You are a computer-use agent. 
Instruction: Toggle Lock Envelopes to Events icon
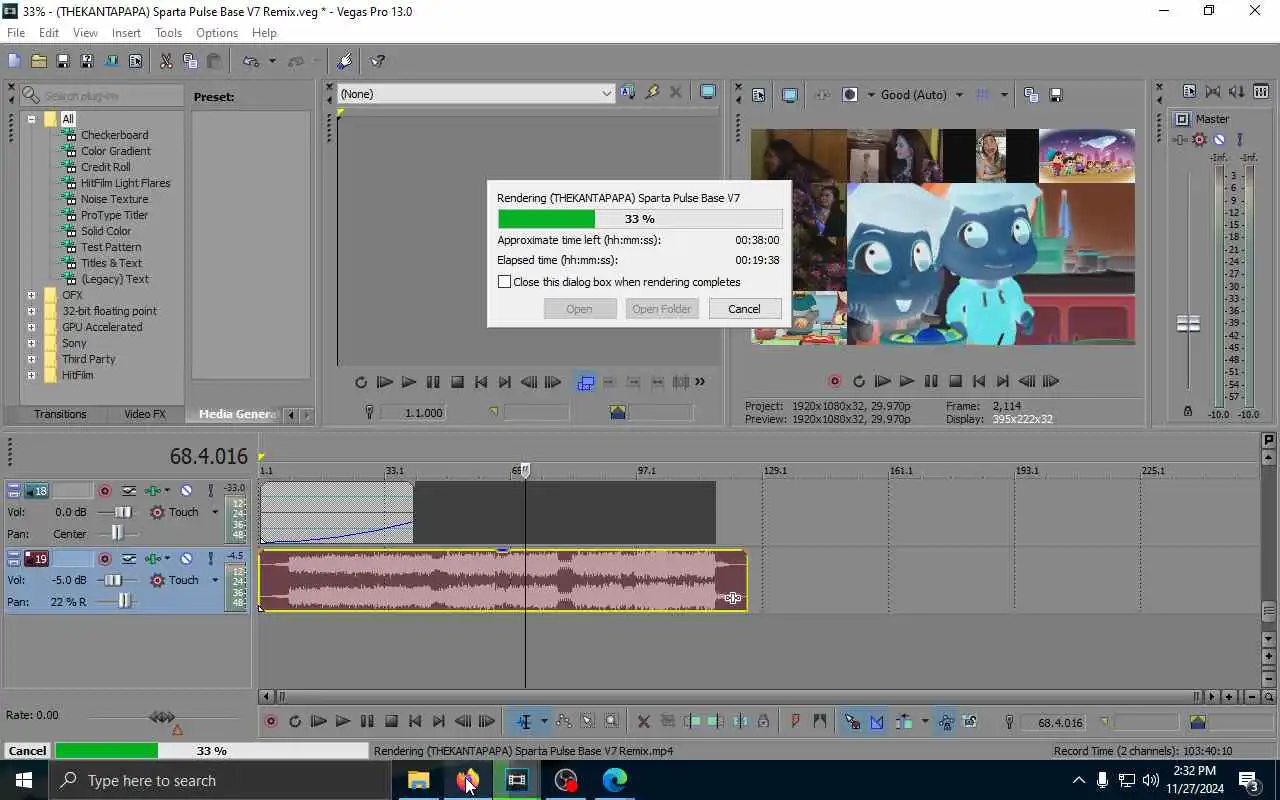click(945, 721)
